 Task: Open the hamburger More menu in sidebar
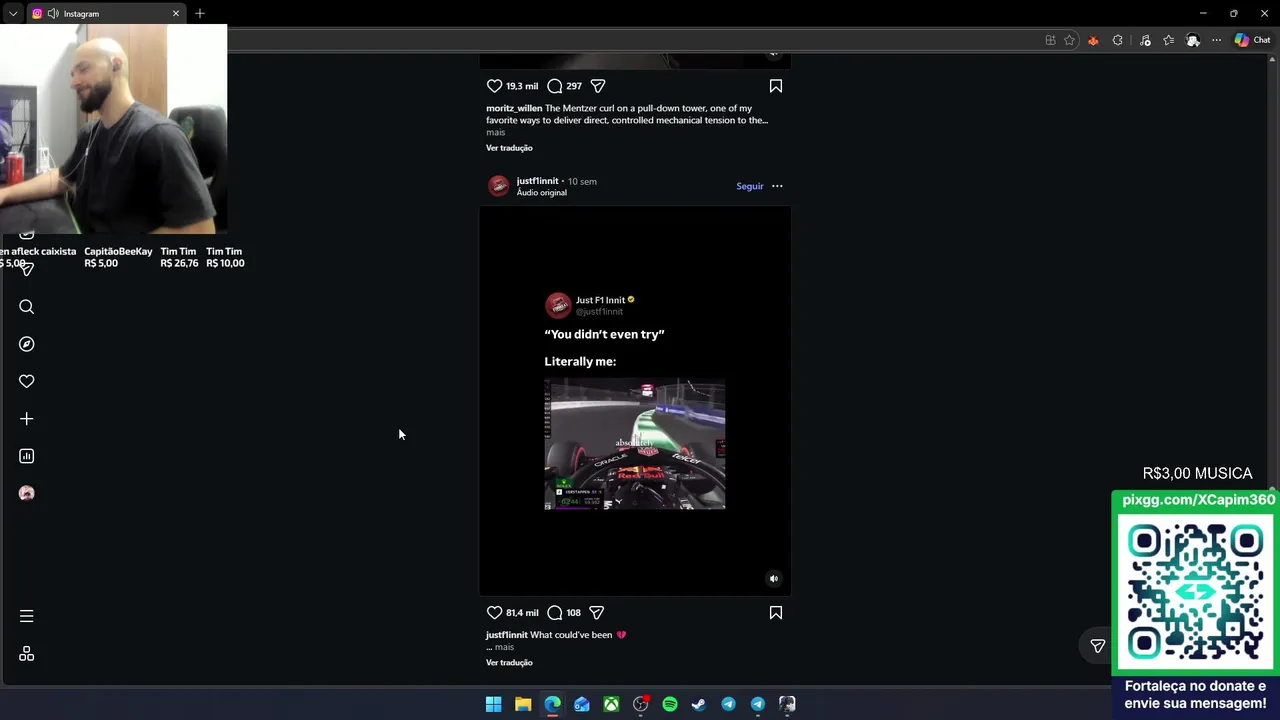tap(27, 616)
